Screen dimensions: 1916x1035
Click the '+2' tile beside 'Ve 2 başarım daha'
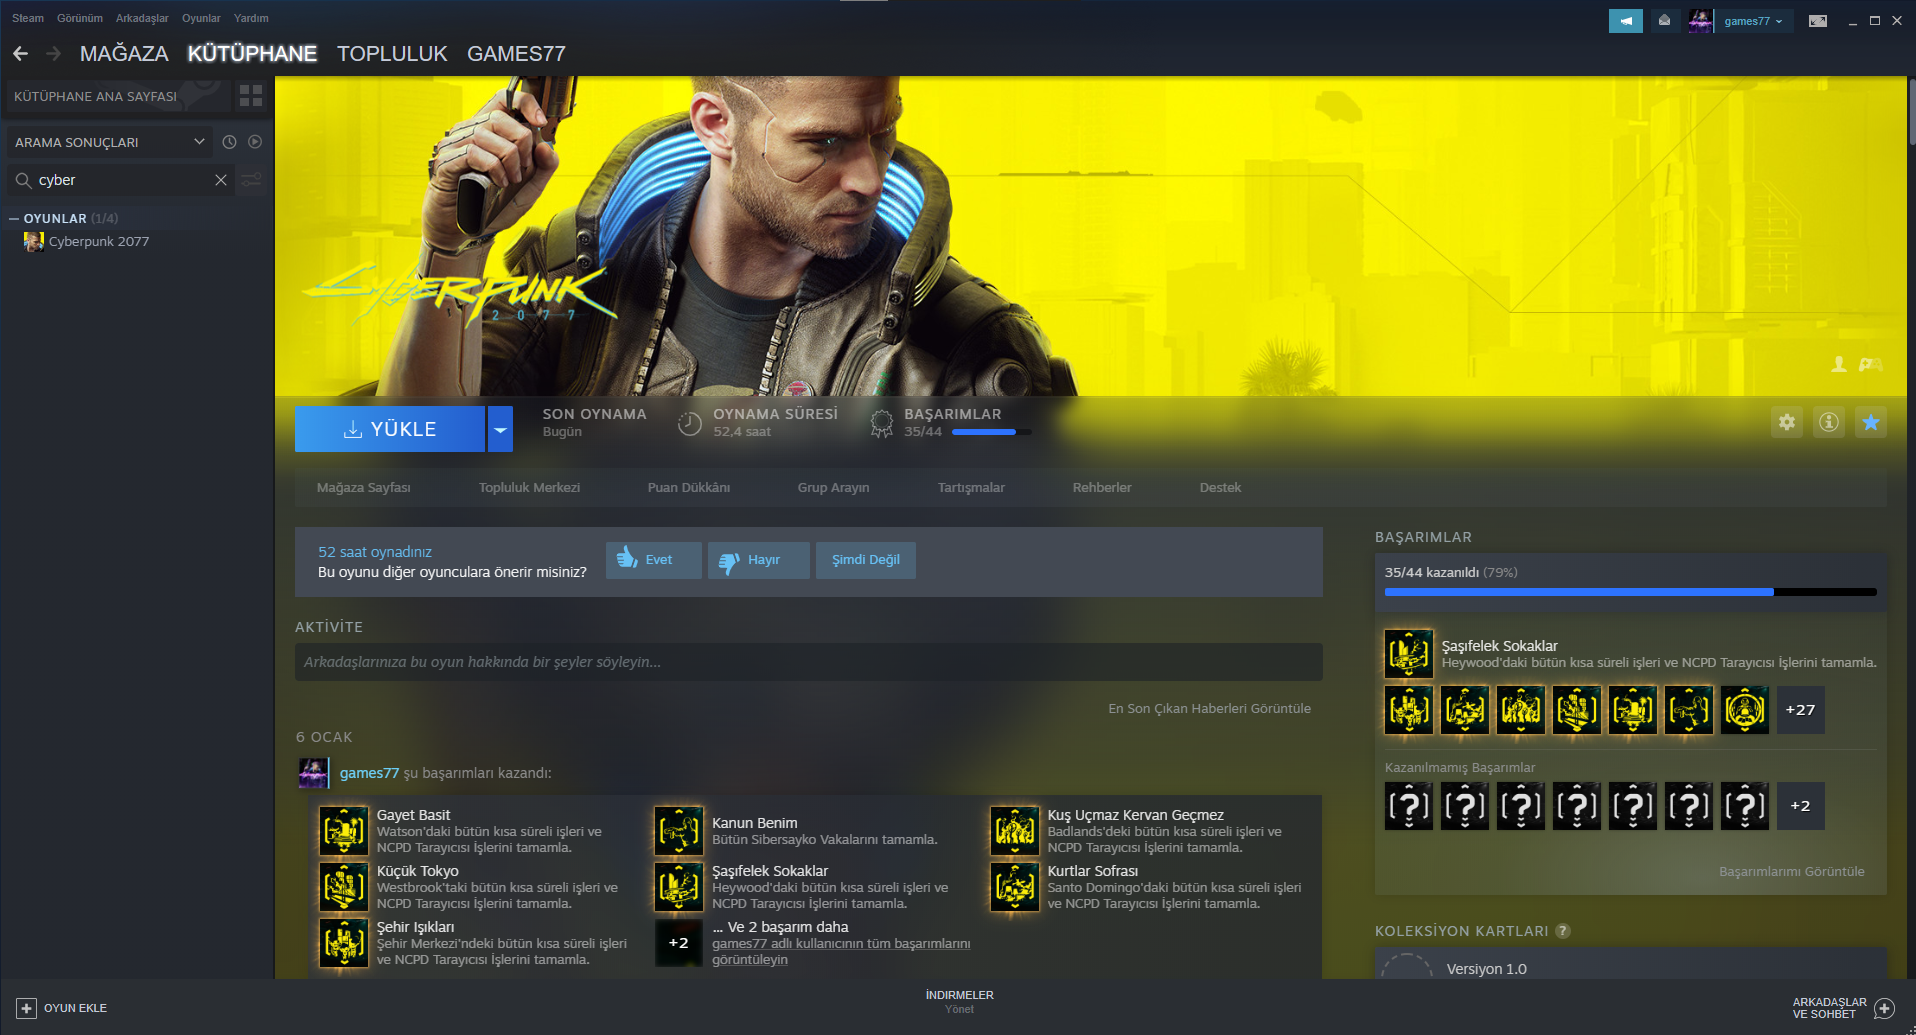(679, 943)
